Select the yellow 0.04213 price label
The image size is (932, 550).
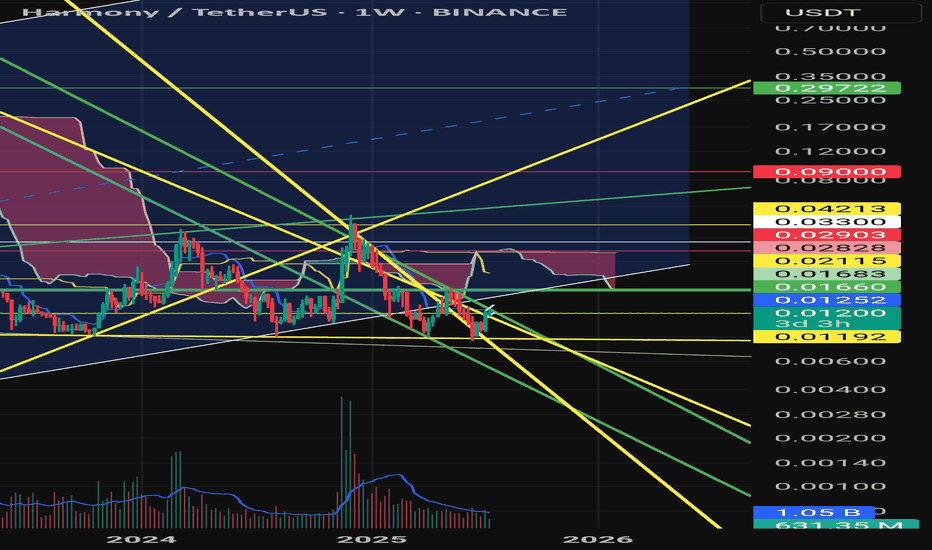click(826, 209)
